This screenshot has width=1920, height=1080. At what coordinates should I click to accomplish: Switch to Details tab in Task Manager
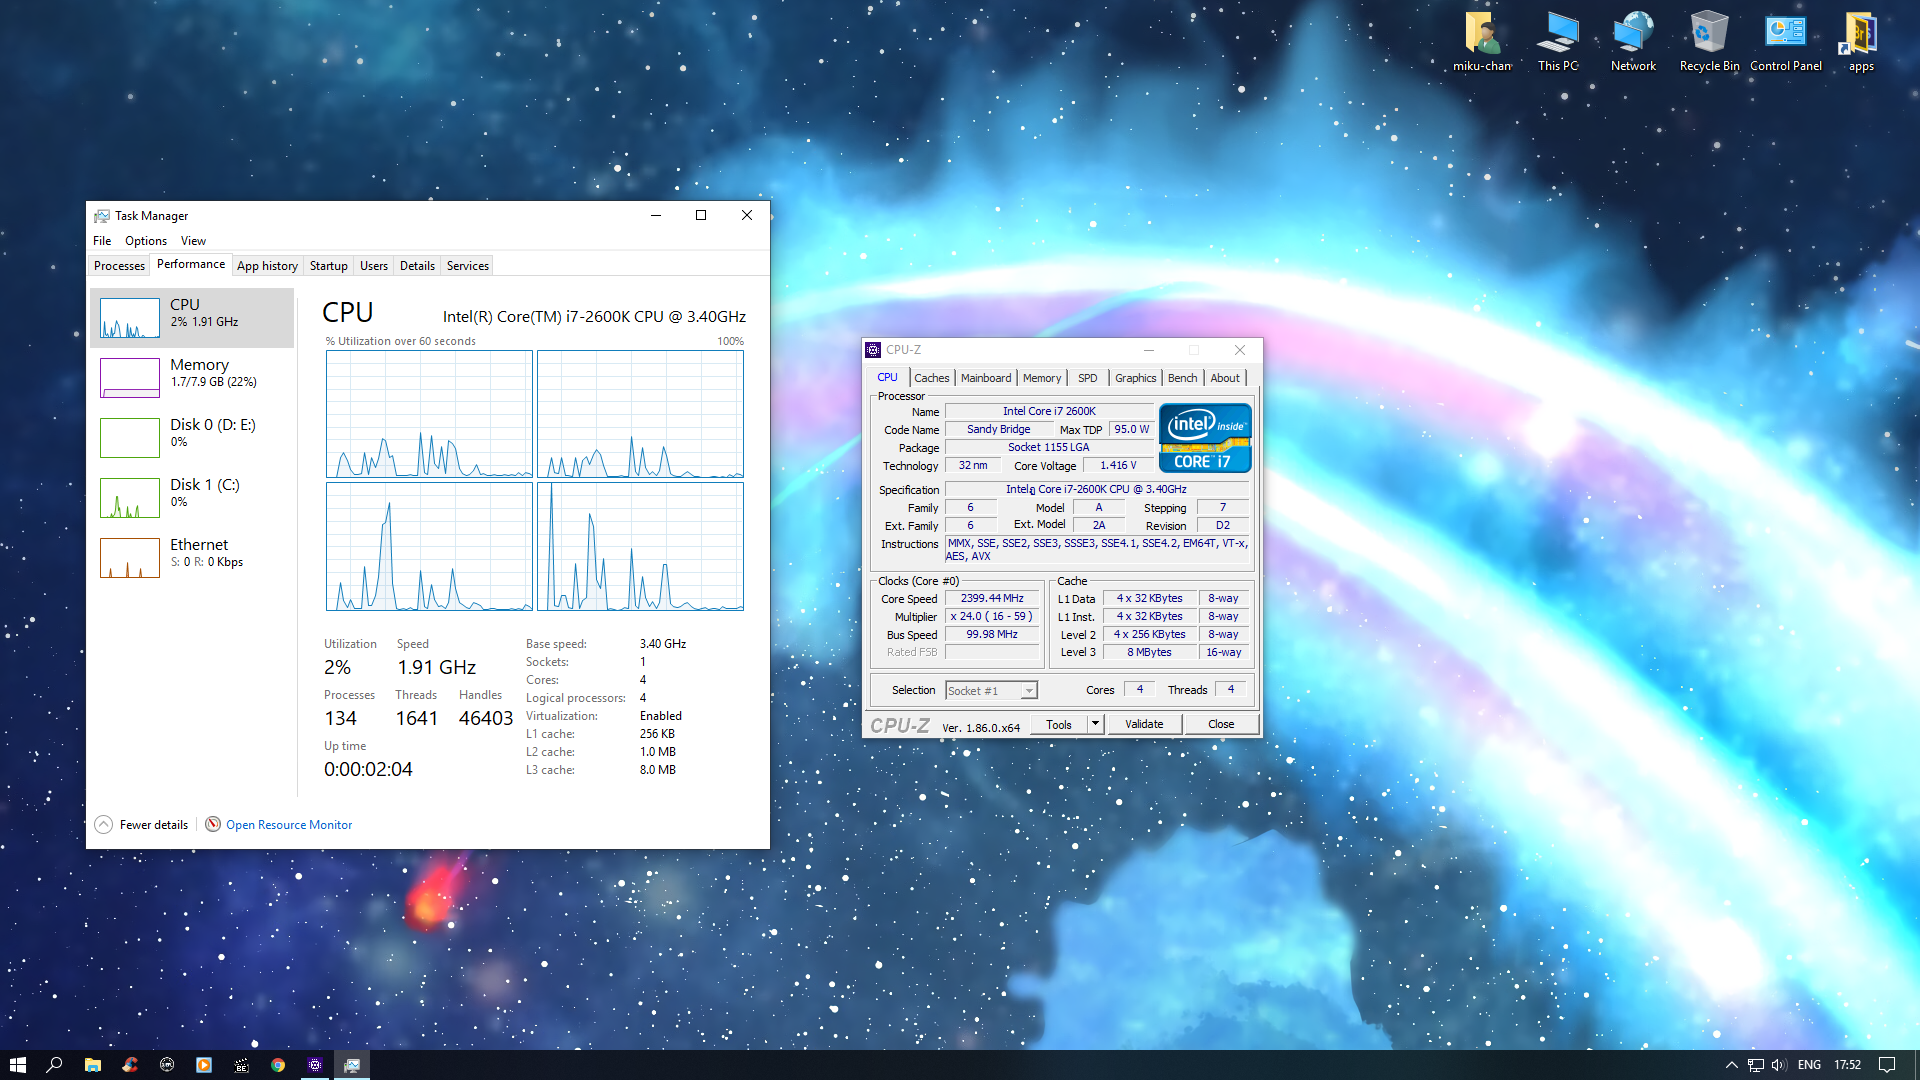(417, 266)
